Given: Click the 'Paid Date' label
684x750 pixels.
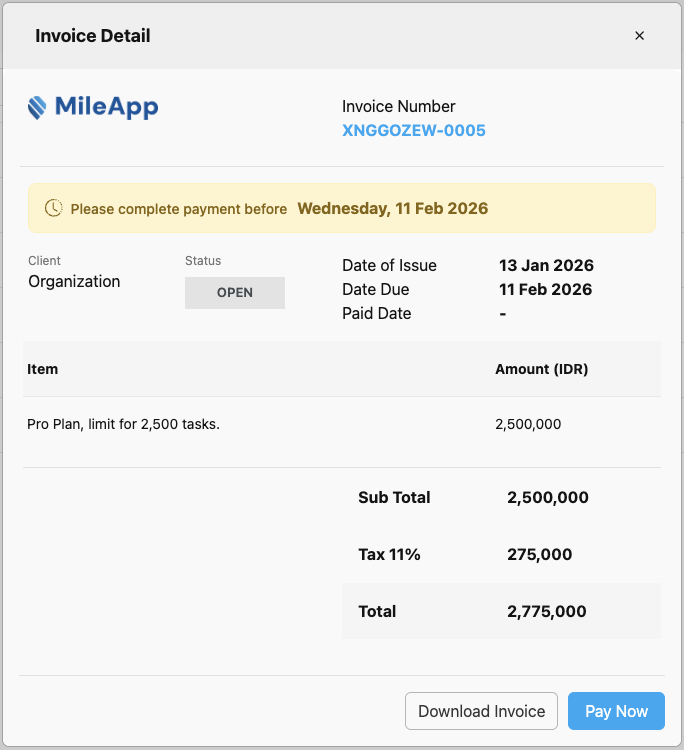Looking at the screenshot, I should 376,313.
